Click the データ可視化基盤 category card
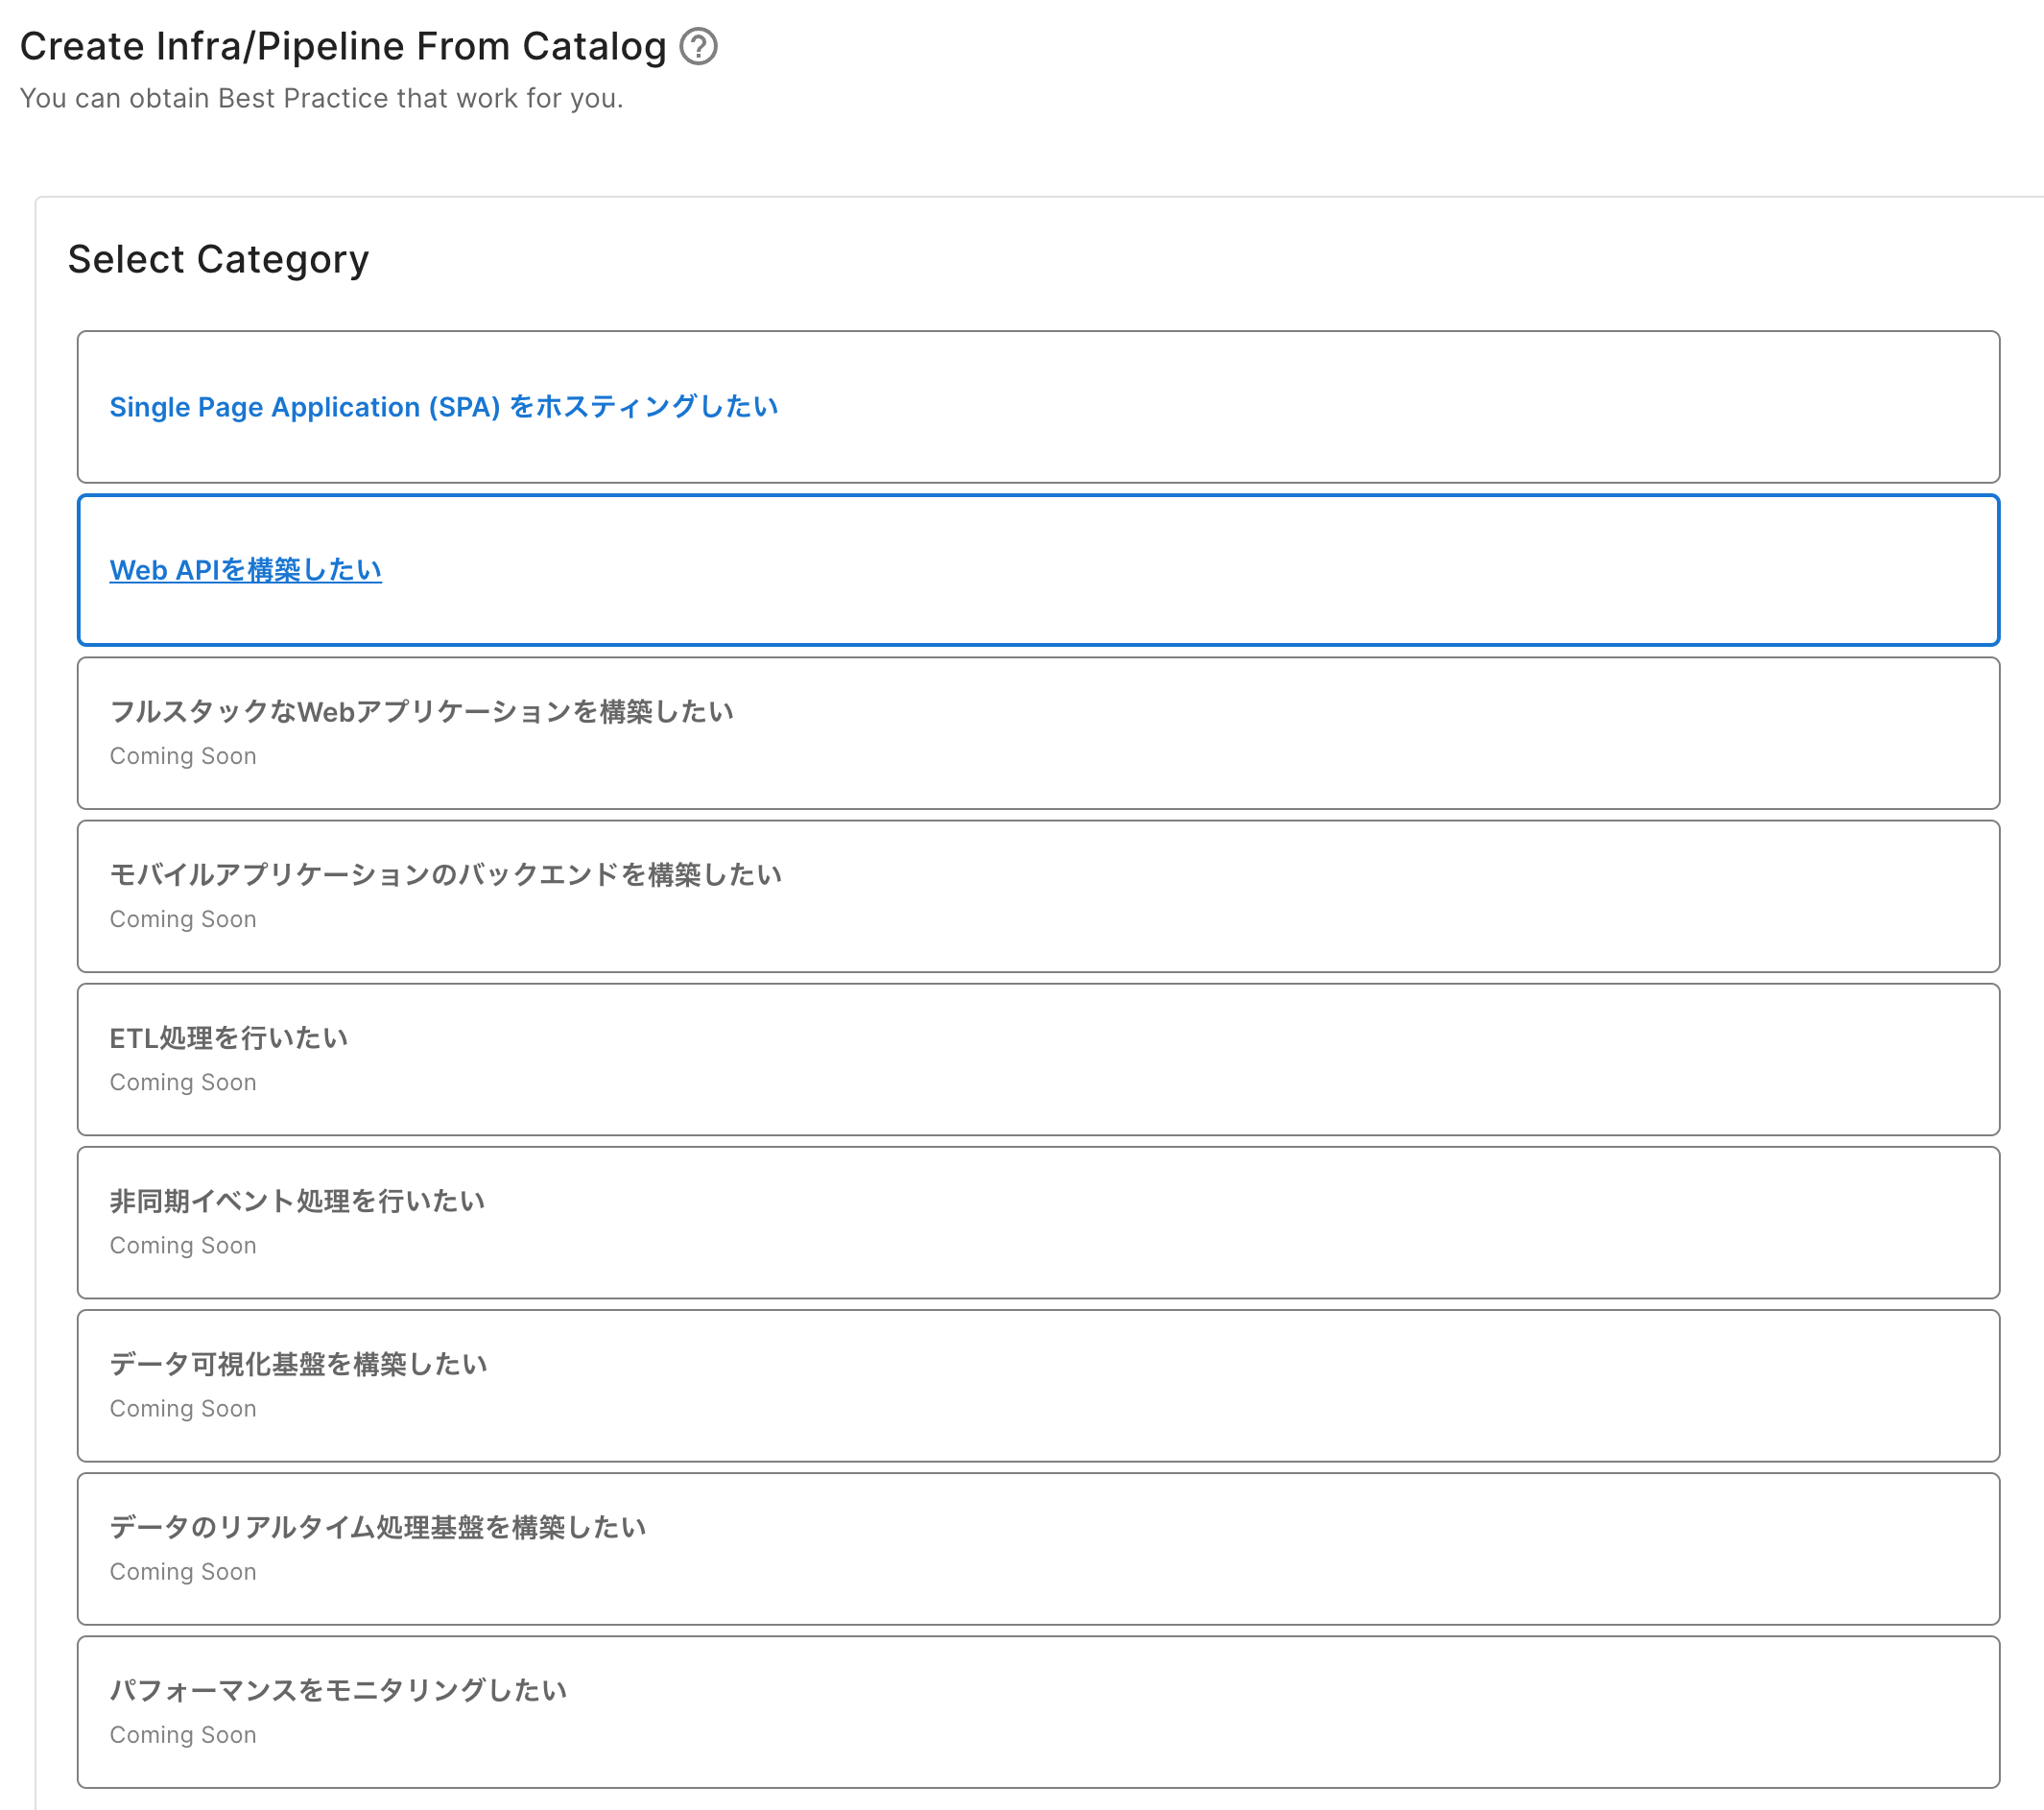 pos(1038,1385)
